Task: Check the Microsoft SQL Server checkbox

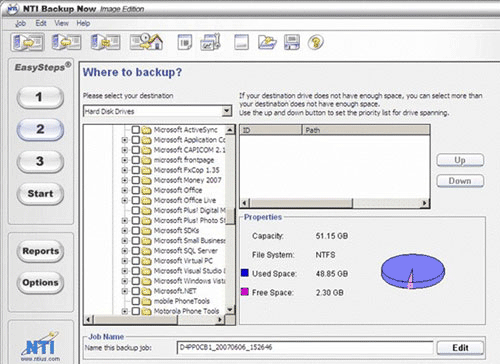Action: (135, 251)
